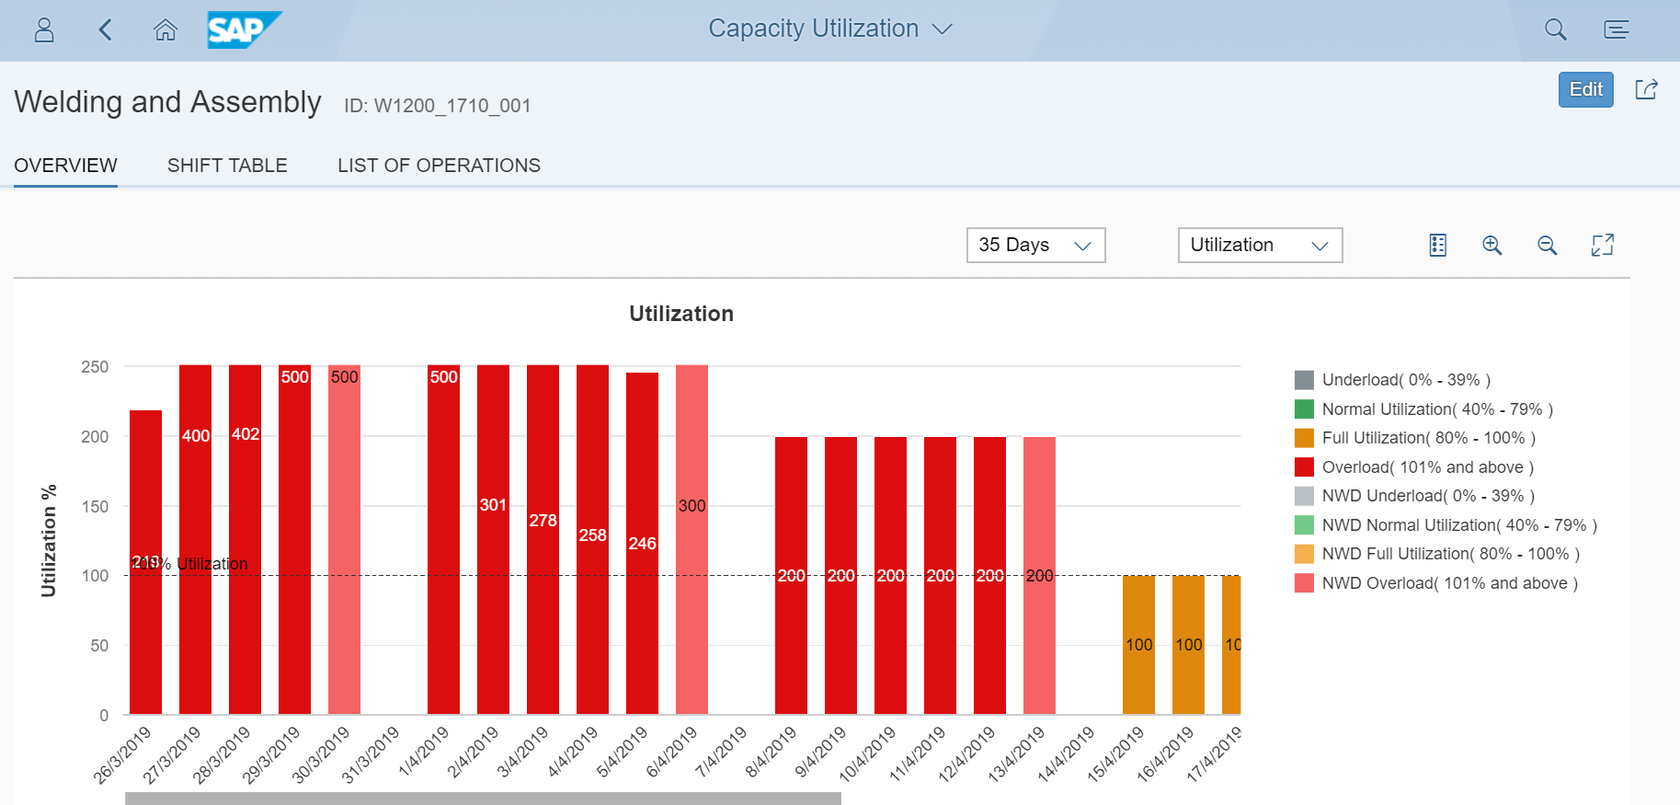Open the header menu list icon
The height and width of the screenshot is (805, 1680).
[1616, 30]
